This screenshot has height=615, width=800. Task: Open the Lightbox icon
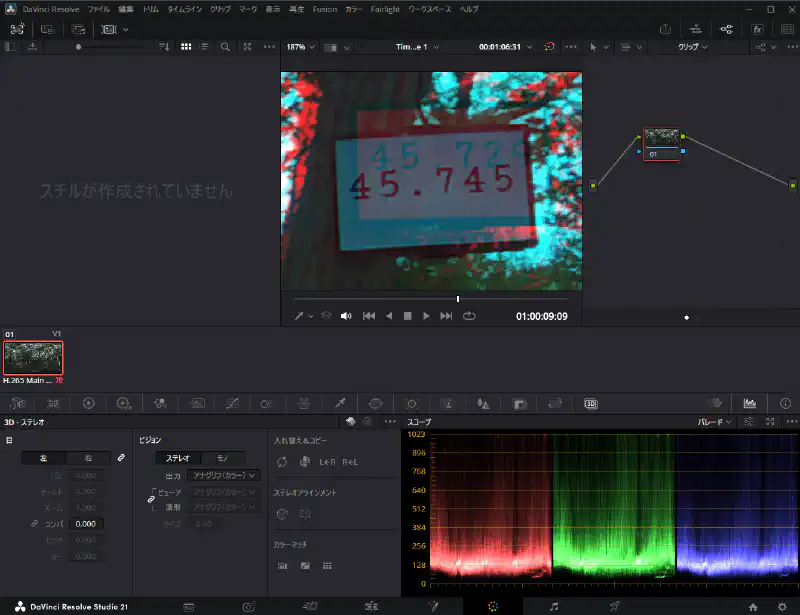[788, 29]
